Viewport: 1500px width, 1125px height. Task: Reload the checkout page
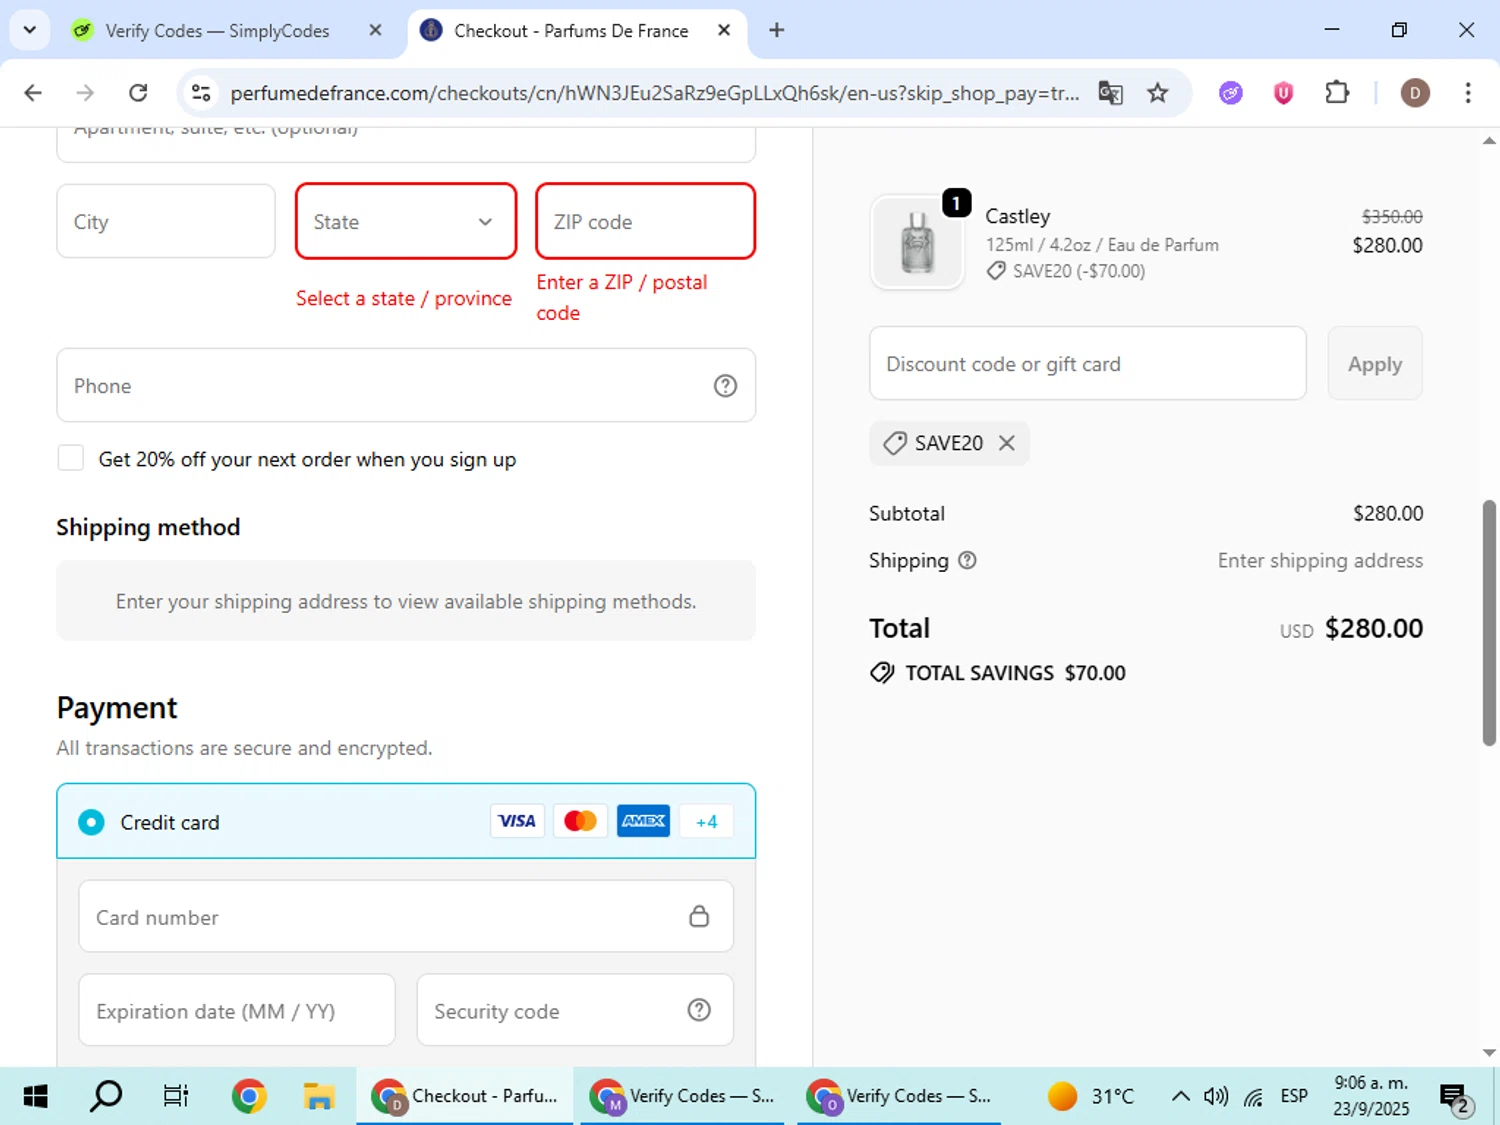click(138, 93)
